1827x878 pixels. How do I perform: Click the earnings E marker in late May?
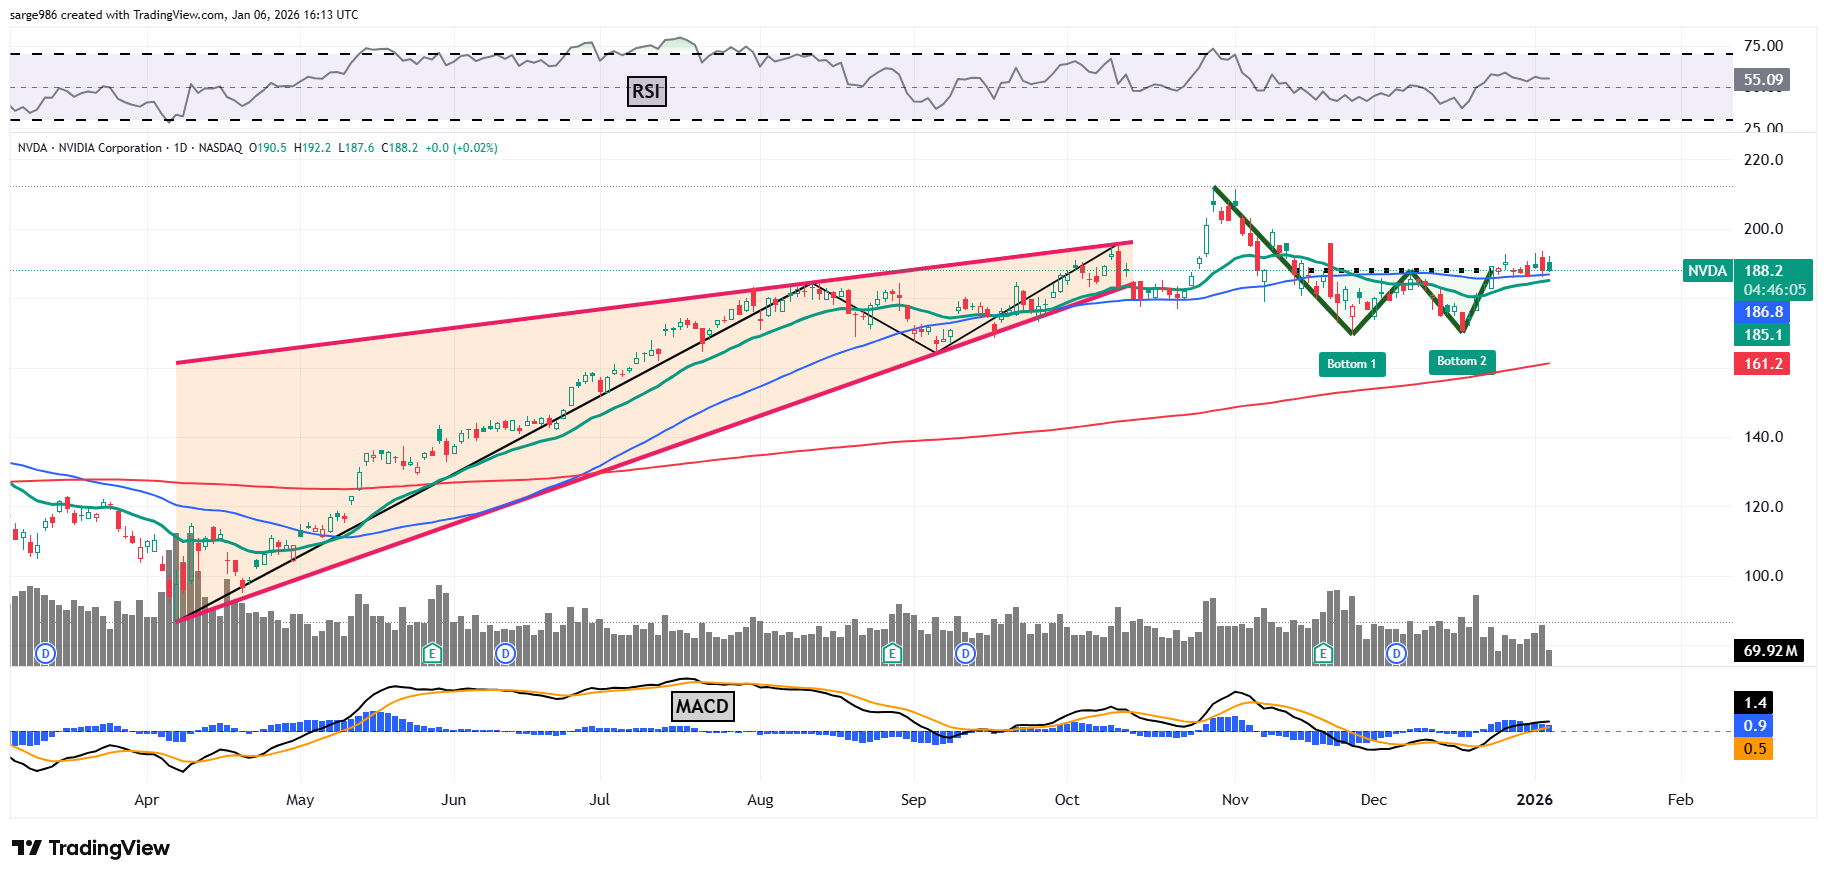point(432,654)
